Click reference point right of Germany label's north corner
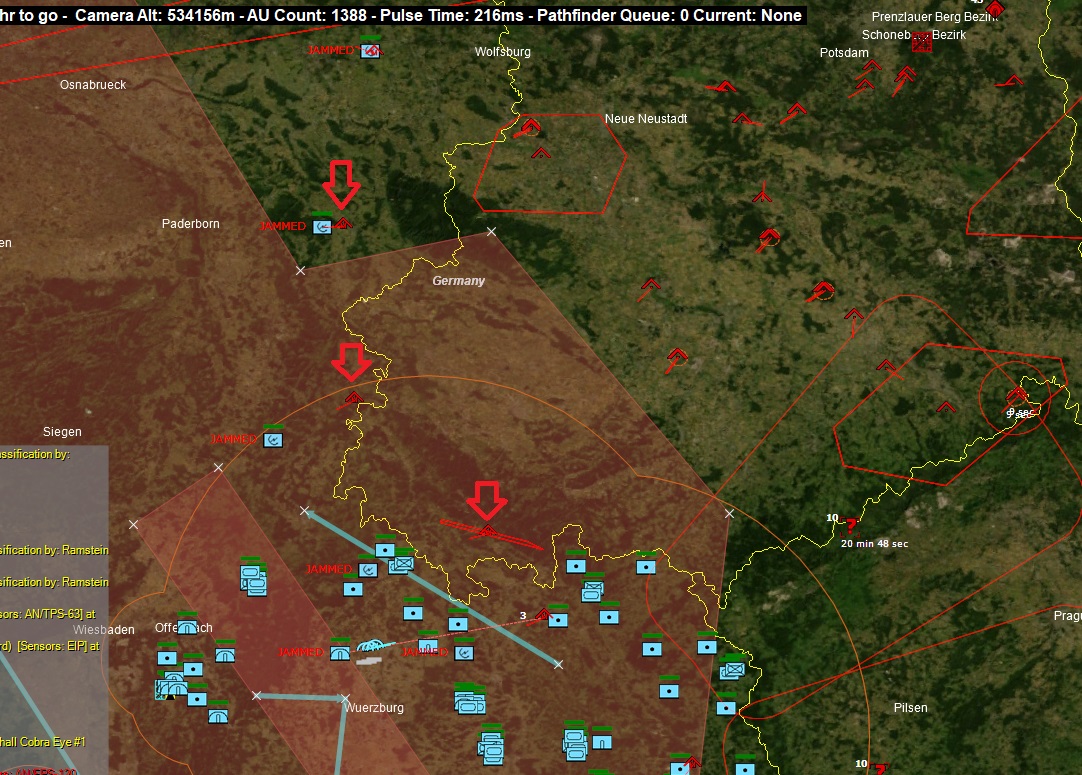 click(491, 231)
